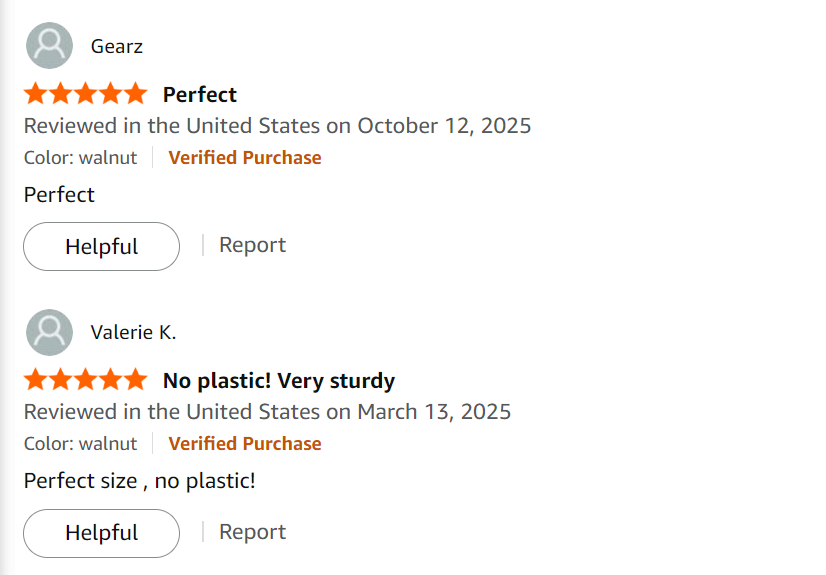Click the review body text 'Perfect size , no plastic!'
Viewport: 826px width, 575px height.
coord(139,480)
